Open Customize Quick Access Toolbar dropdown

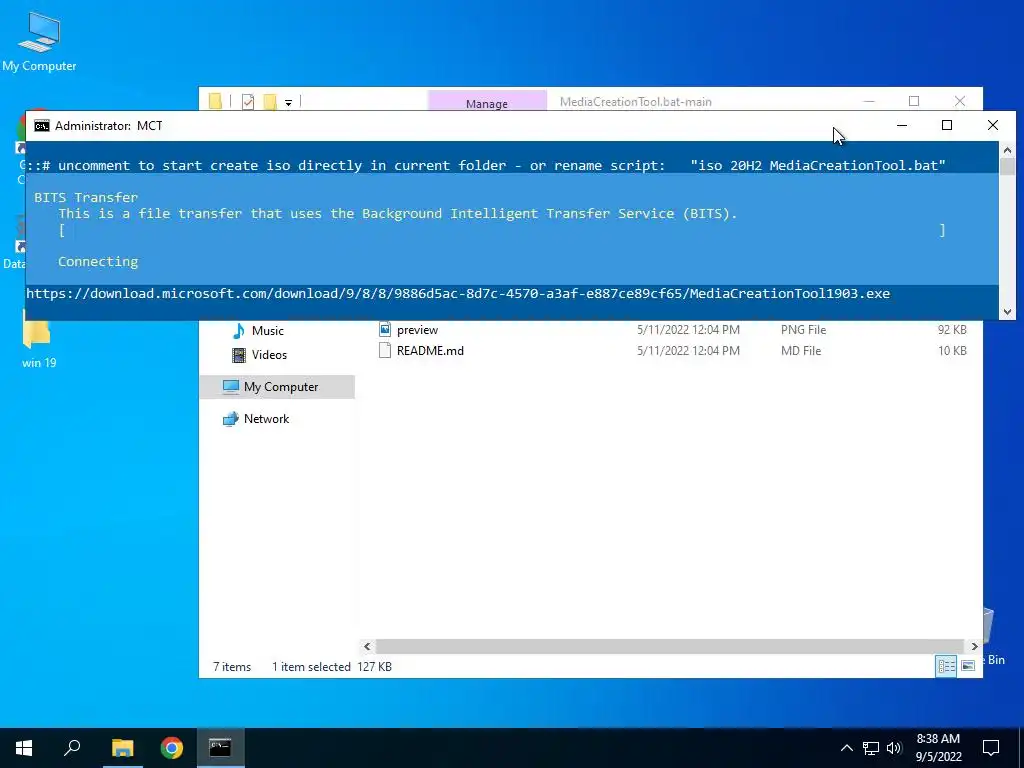(288, 103)
